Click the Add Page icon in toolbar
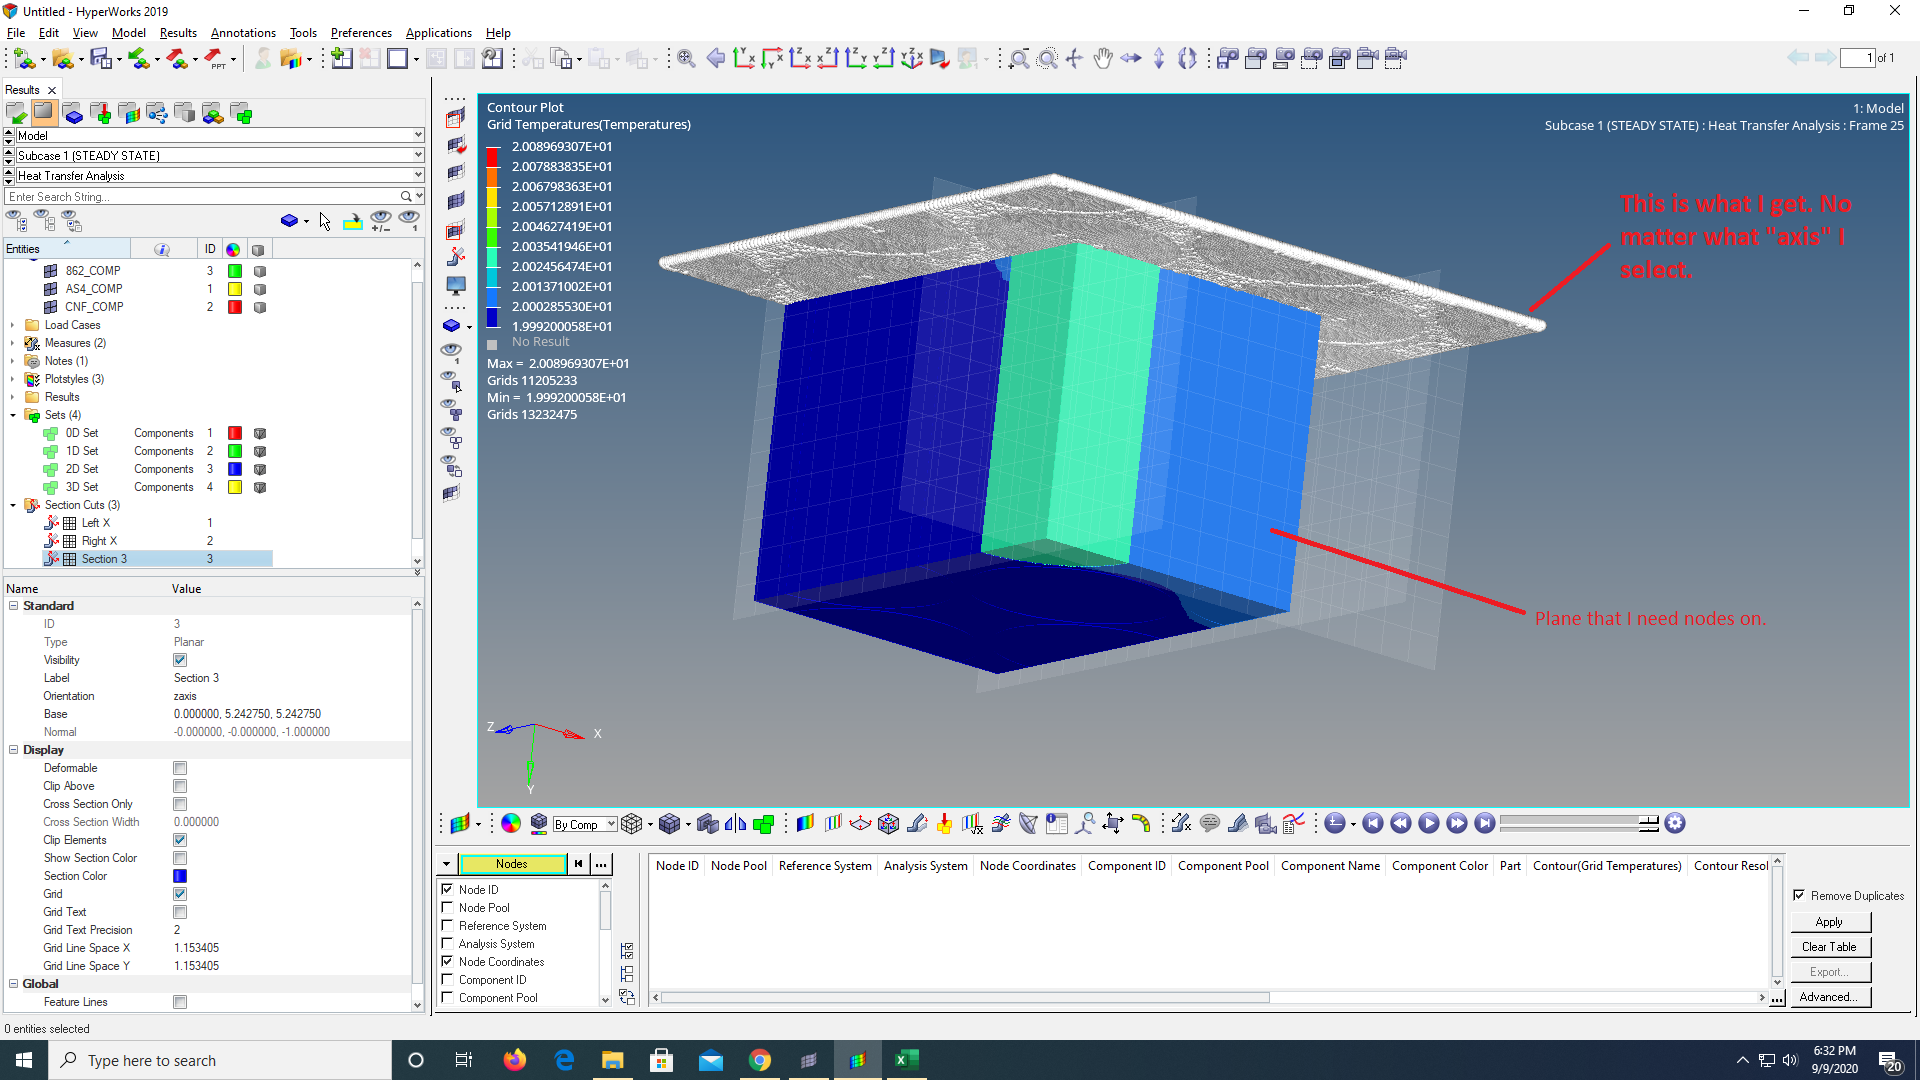The image size is (1920, 1080). point(341,59)
